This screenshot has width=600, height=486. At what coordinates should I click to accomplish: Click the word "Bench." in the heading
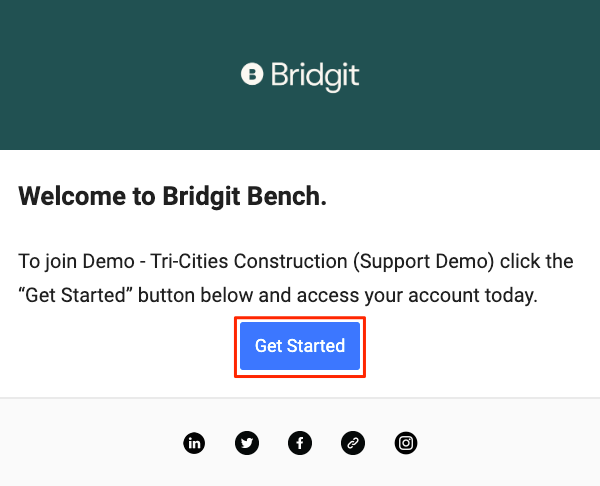coord(287,196)
